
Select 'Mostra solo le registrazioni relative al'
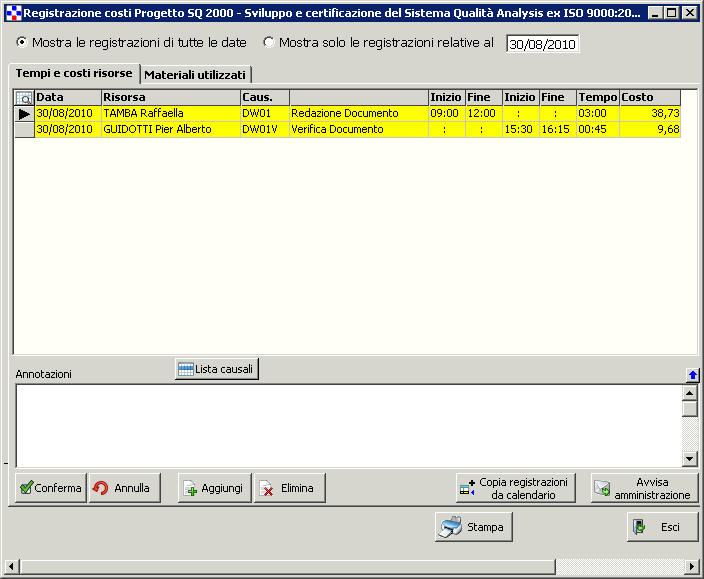(x=269, y=43)
